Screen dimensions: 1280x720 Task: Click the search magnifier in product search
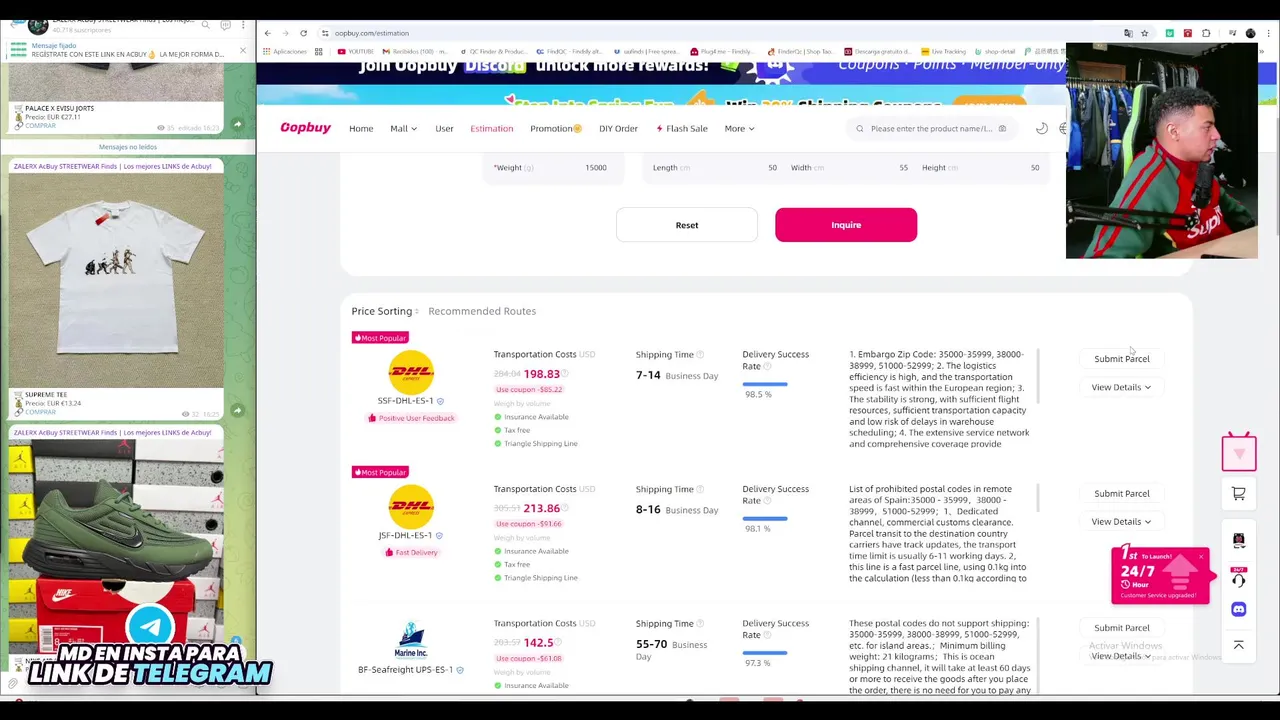[859, 128]
